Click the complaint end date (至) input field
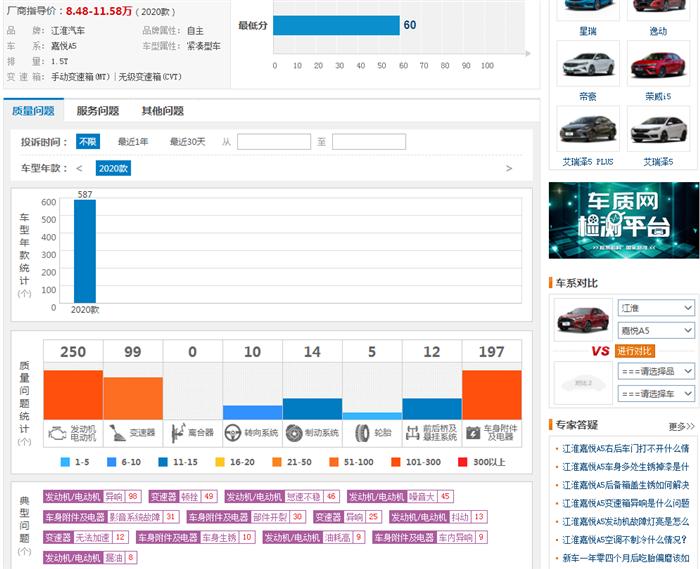The height and width of the screenshot is (569, 700). click(369, 142)
